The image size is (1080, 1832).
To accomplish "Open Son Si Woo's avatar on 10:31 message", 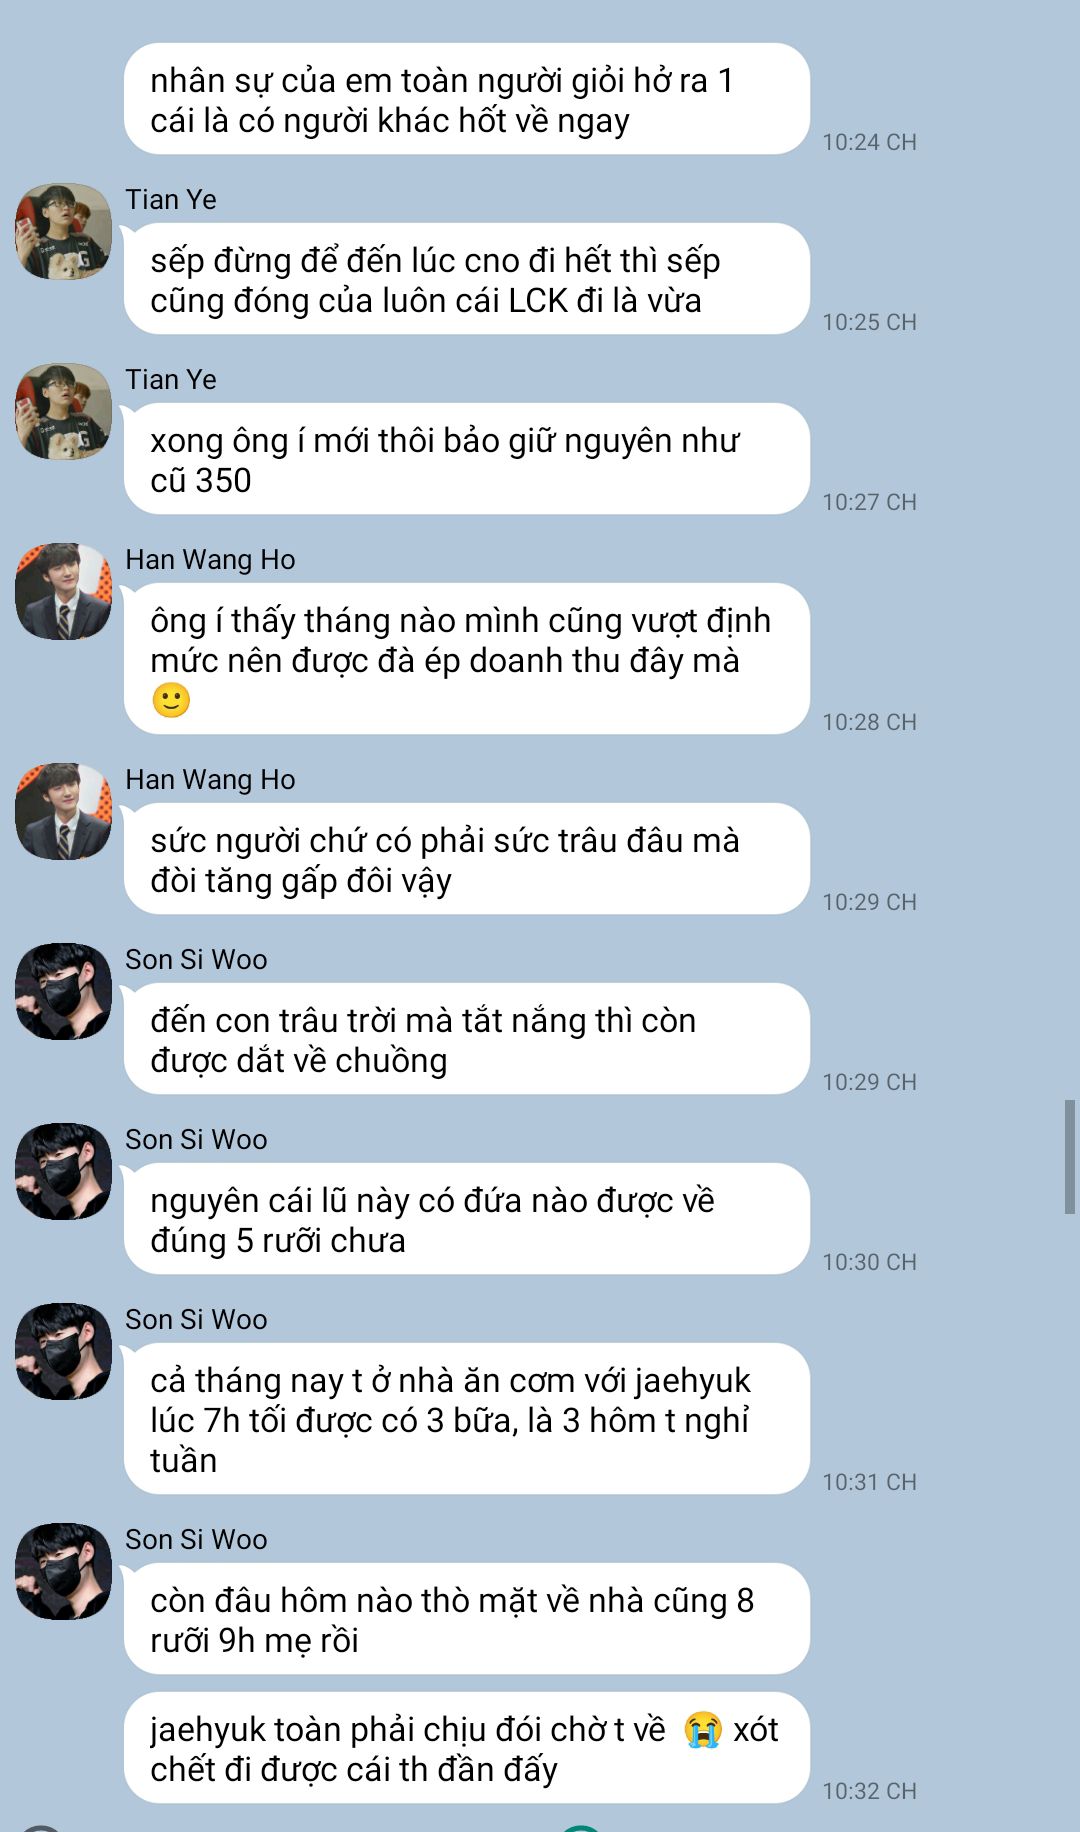I will point(63,1351).
